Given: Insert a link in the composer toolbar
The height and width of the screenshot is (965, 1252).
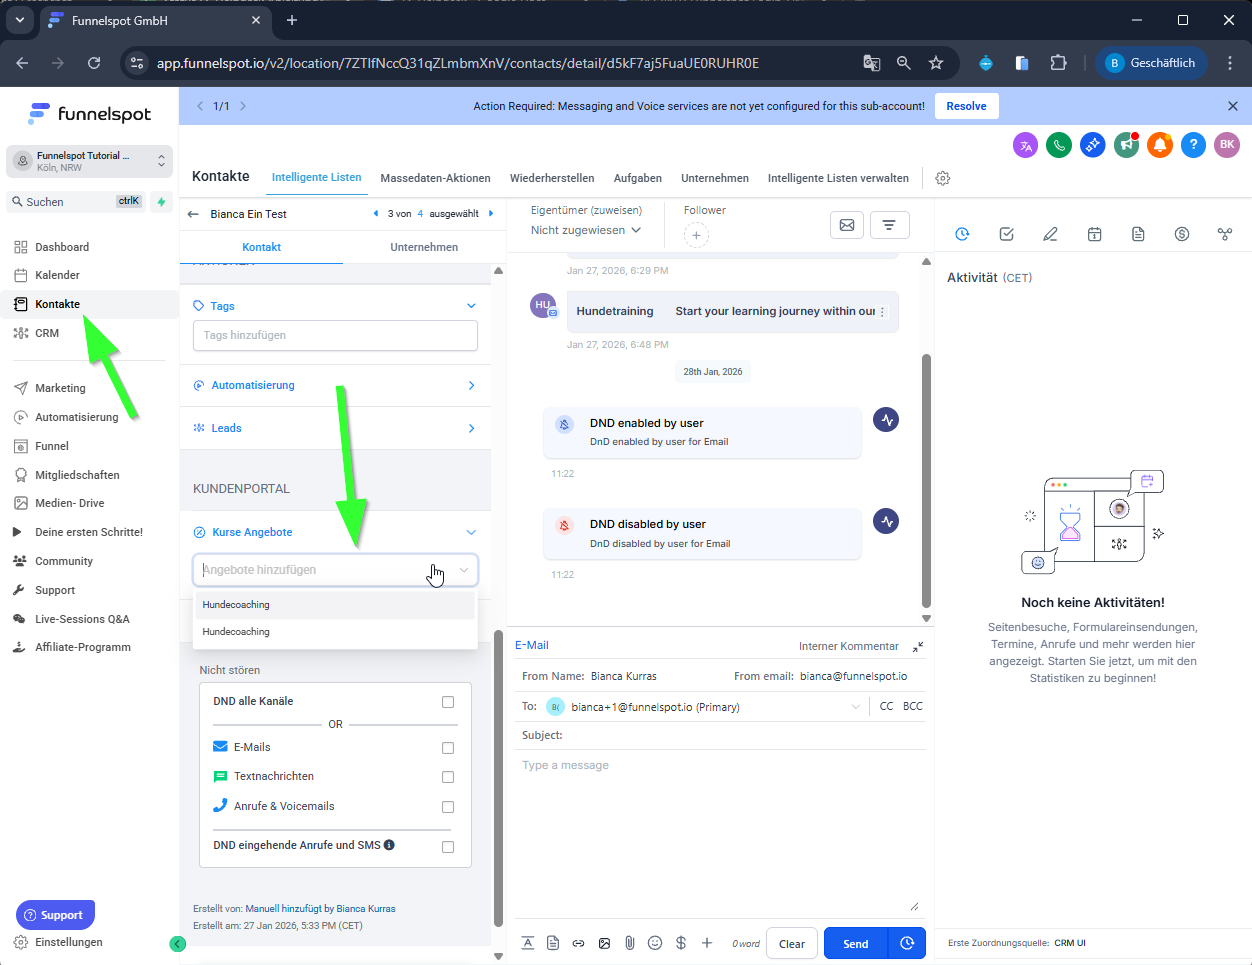Looking at the screenshot, I should 578,943.
